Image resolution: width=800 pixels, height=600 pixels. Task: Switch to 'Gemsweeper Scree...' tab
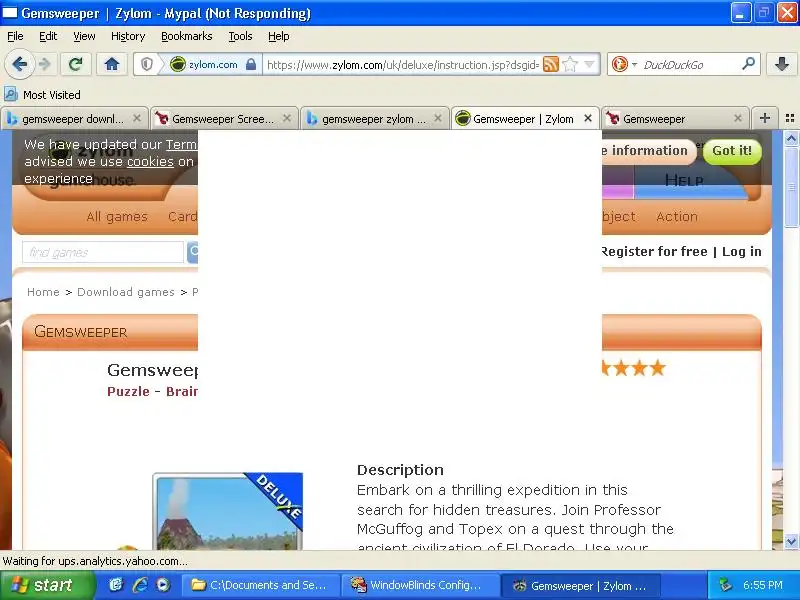224,119
